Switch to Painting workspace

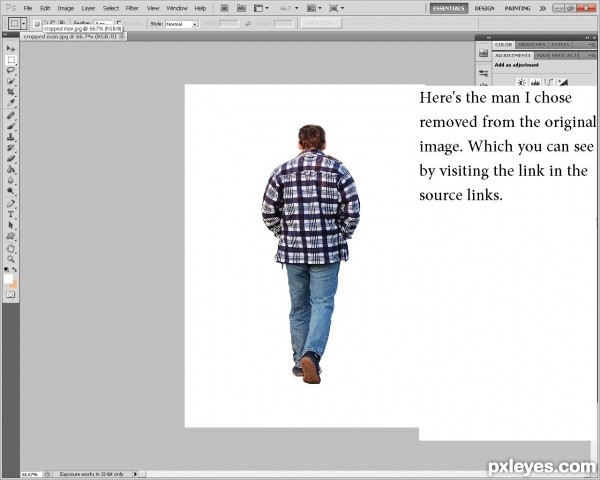click(517, 8)
